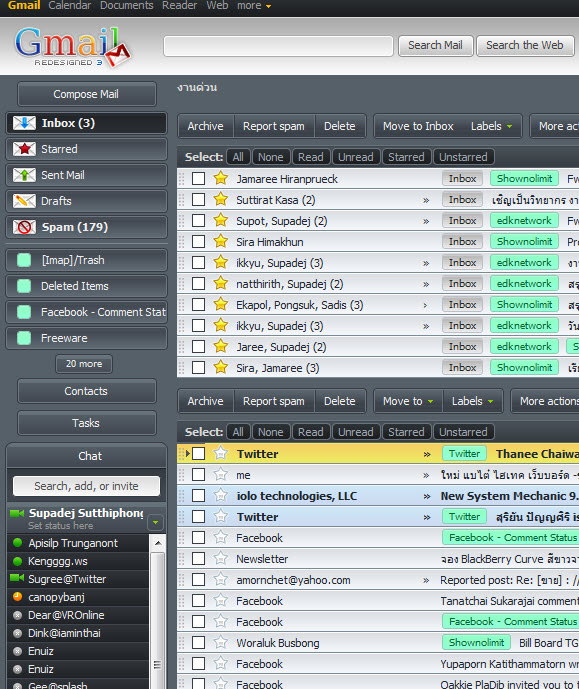This screenshot has height=689, width=579.
Task: Open the Labels dropdown in the lower toolbar
Action: [472, 401]
